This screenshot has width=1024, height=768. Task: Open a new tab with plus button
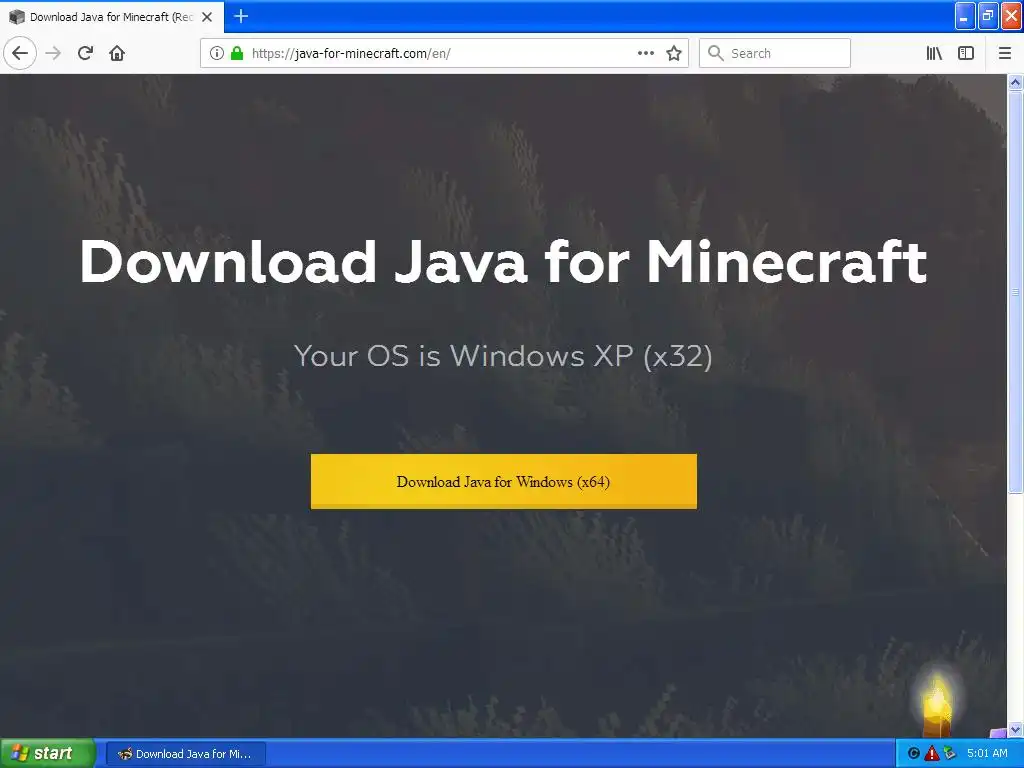pos(241,16)
